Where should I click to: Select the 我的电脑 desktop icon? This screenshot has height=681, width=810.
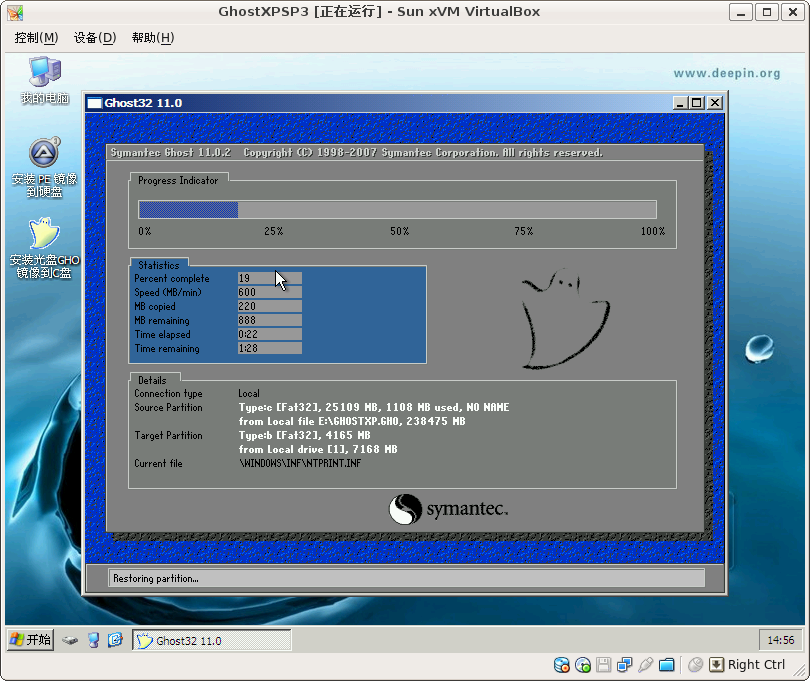(45, 80)
